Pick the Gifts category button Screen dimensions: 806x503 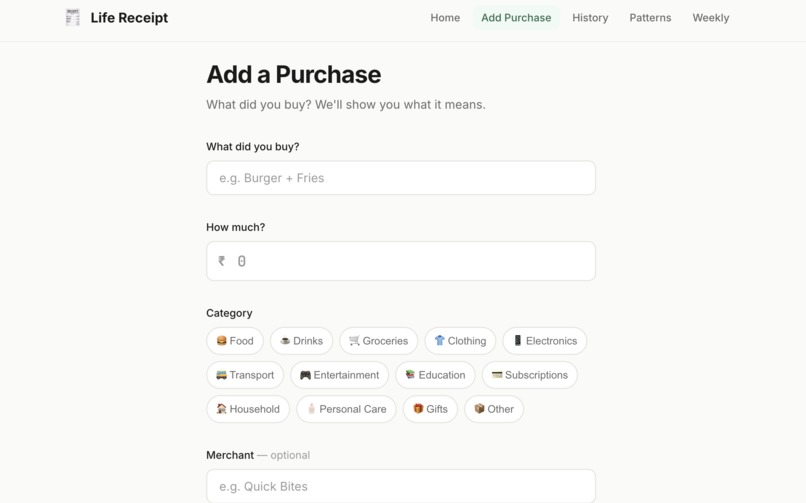(x=430, y=409)
